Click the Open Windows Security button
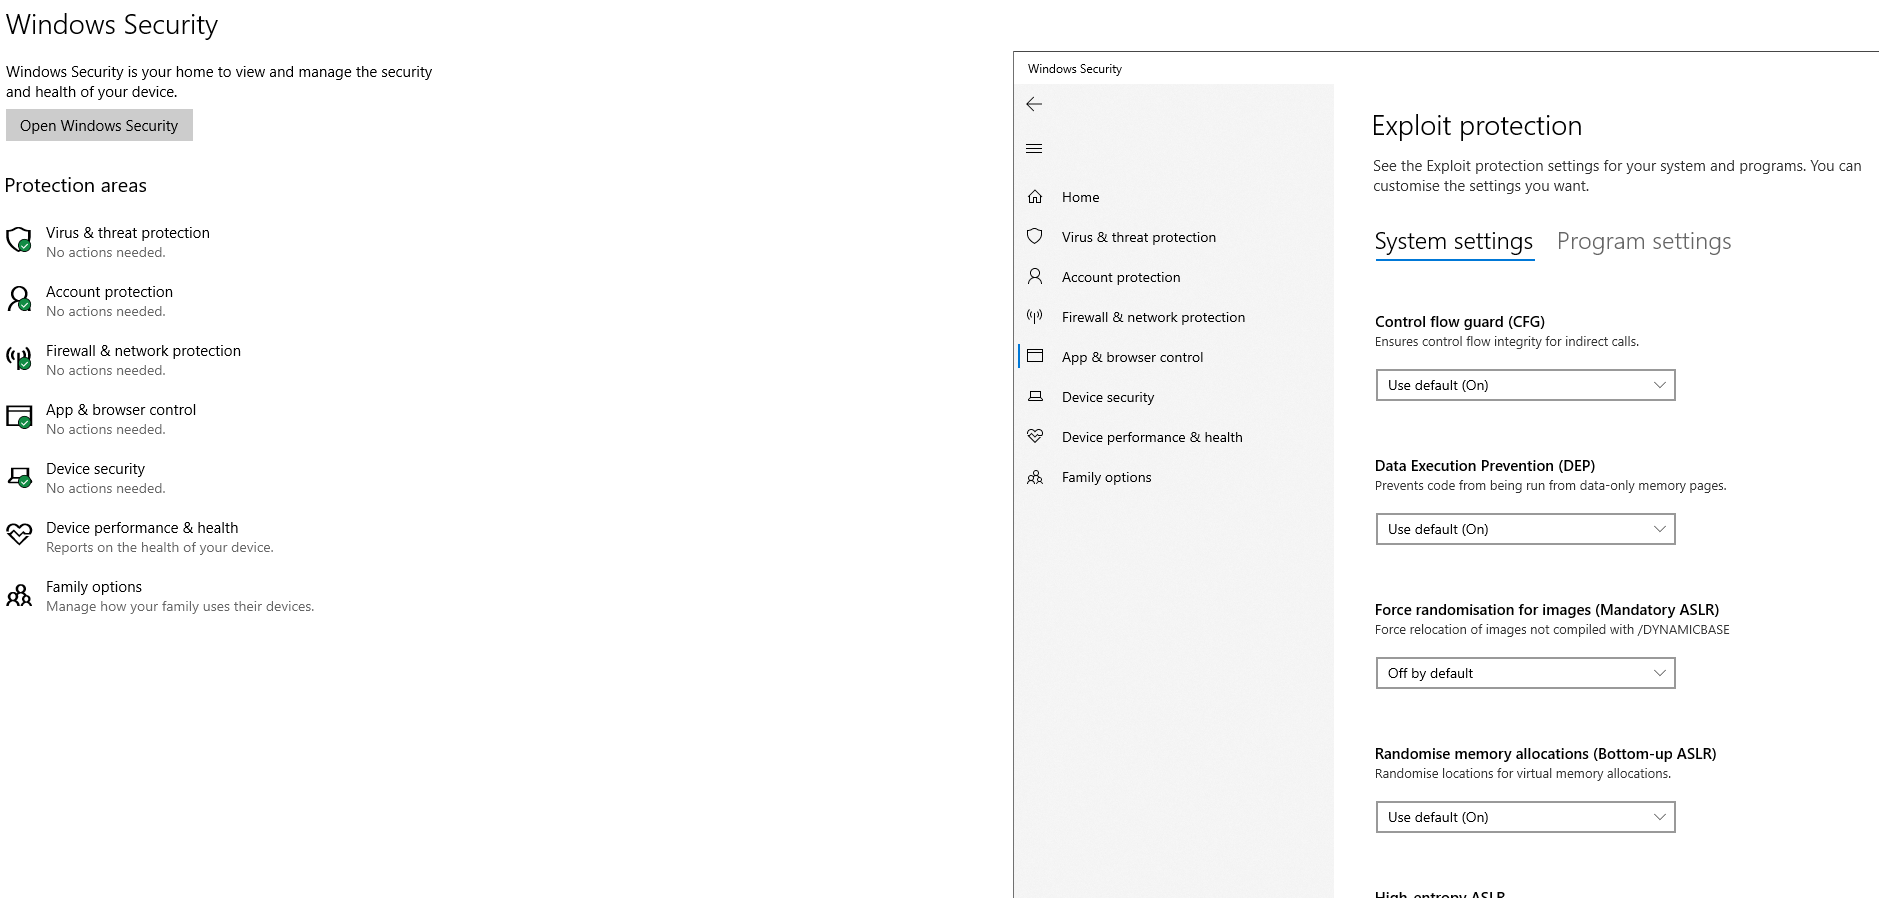1879x898 pixels. click(x=99, y=125)
